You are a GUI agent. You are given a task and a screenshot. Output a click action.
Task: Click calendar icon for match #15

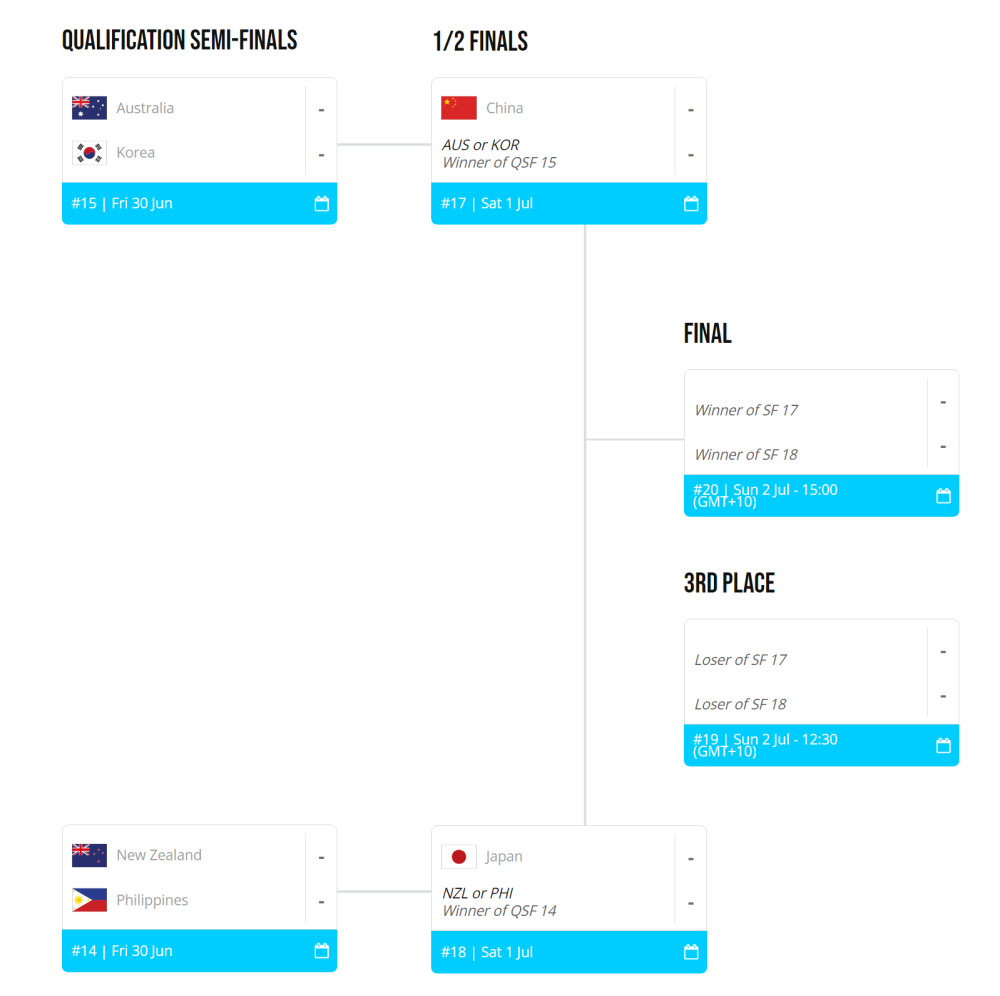pyautogui.click(x=321, y=203)
